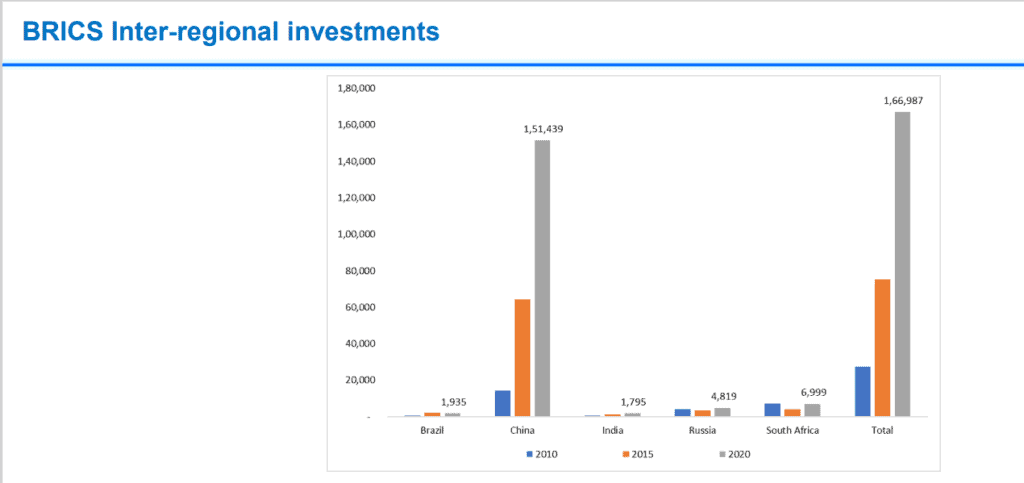Click the orange 2015 legend swatch
This screenshot has height=483, width=1024.
click(x=626, y=454)
